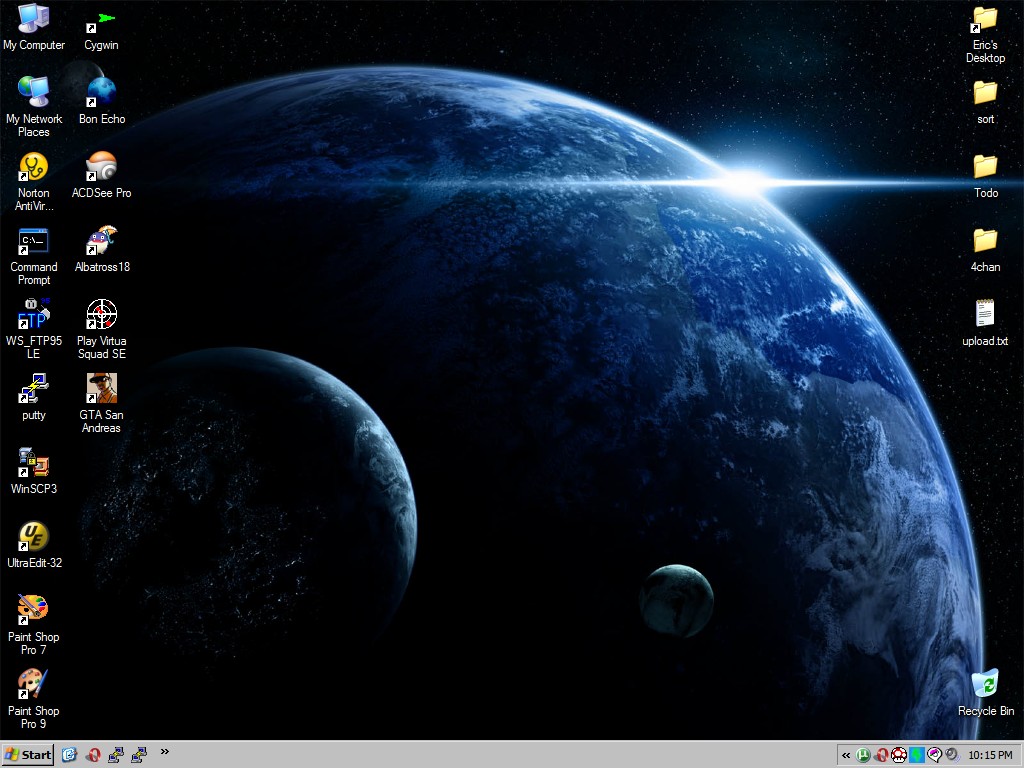
Task: Click the 10:15 PM taskbar clock
Action: 990,756
